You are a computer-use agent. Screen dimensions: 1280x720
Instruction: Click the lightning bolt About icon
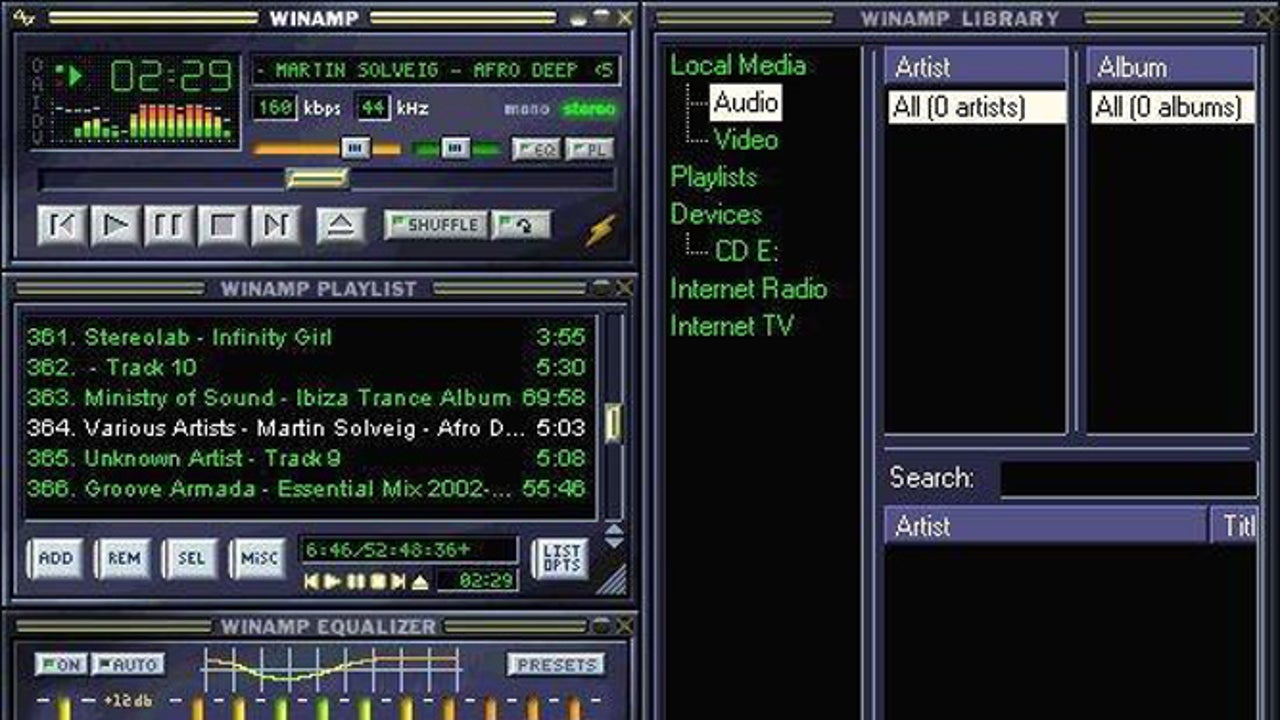pos(601,229)
